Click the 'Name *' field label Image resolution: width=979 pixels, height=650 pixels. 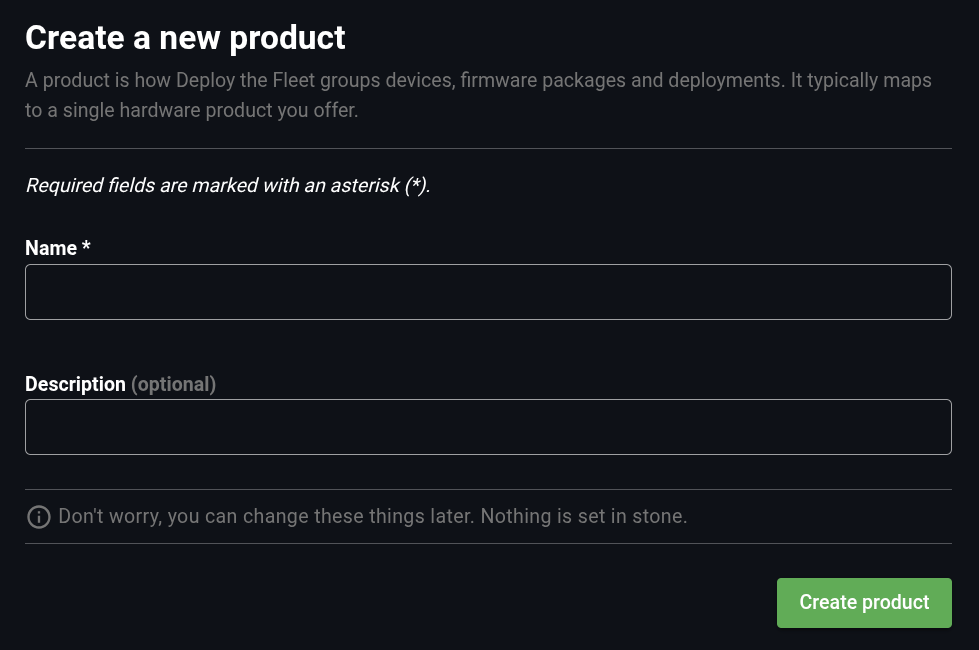[52, 248]
